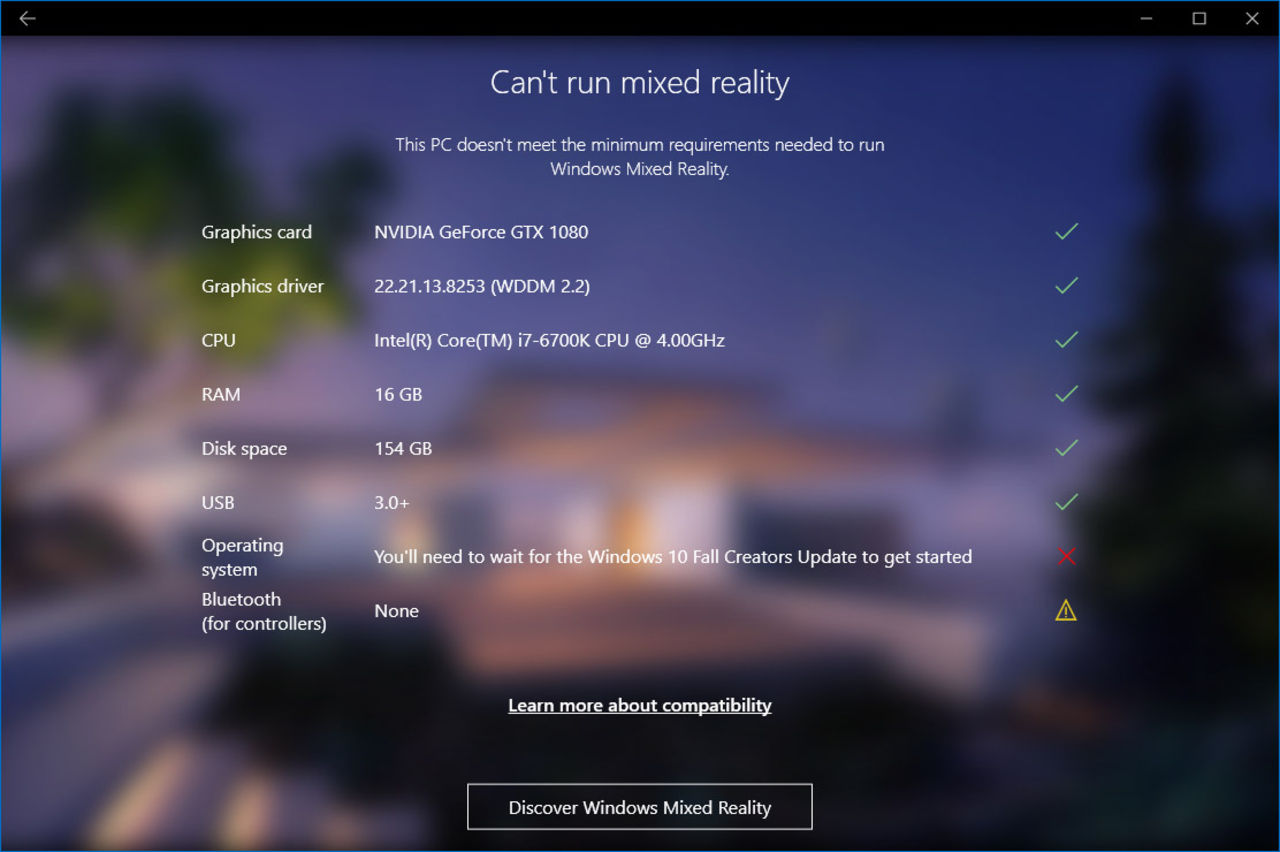
Task: Click the back arrow in the title bar
Action: [27, 18]
